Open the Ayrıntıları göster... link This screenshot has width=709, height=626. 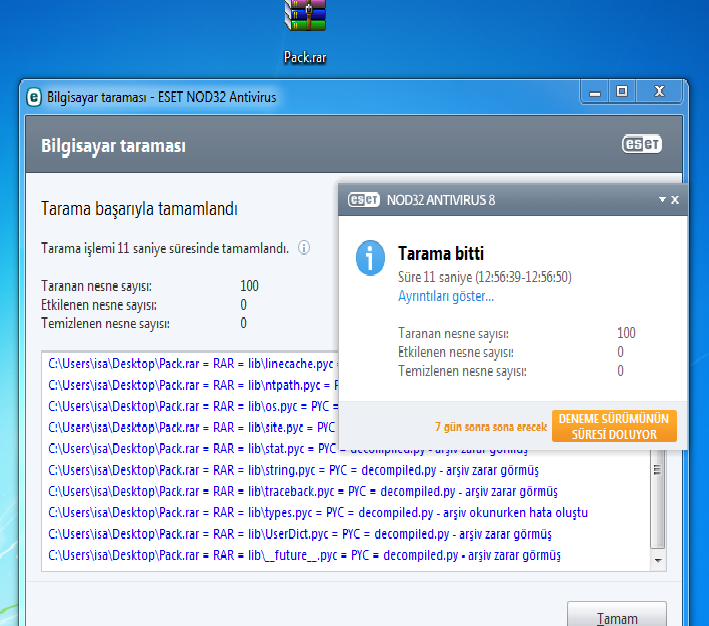[445, 296]
